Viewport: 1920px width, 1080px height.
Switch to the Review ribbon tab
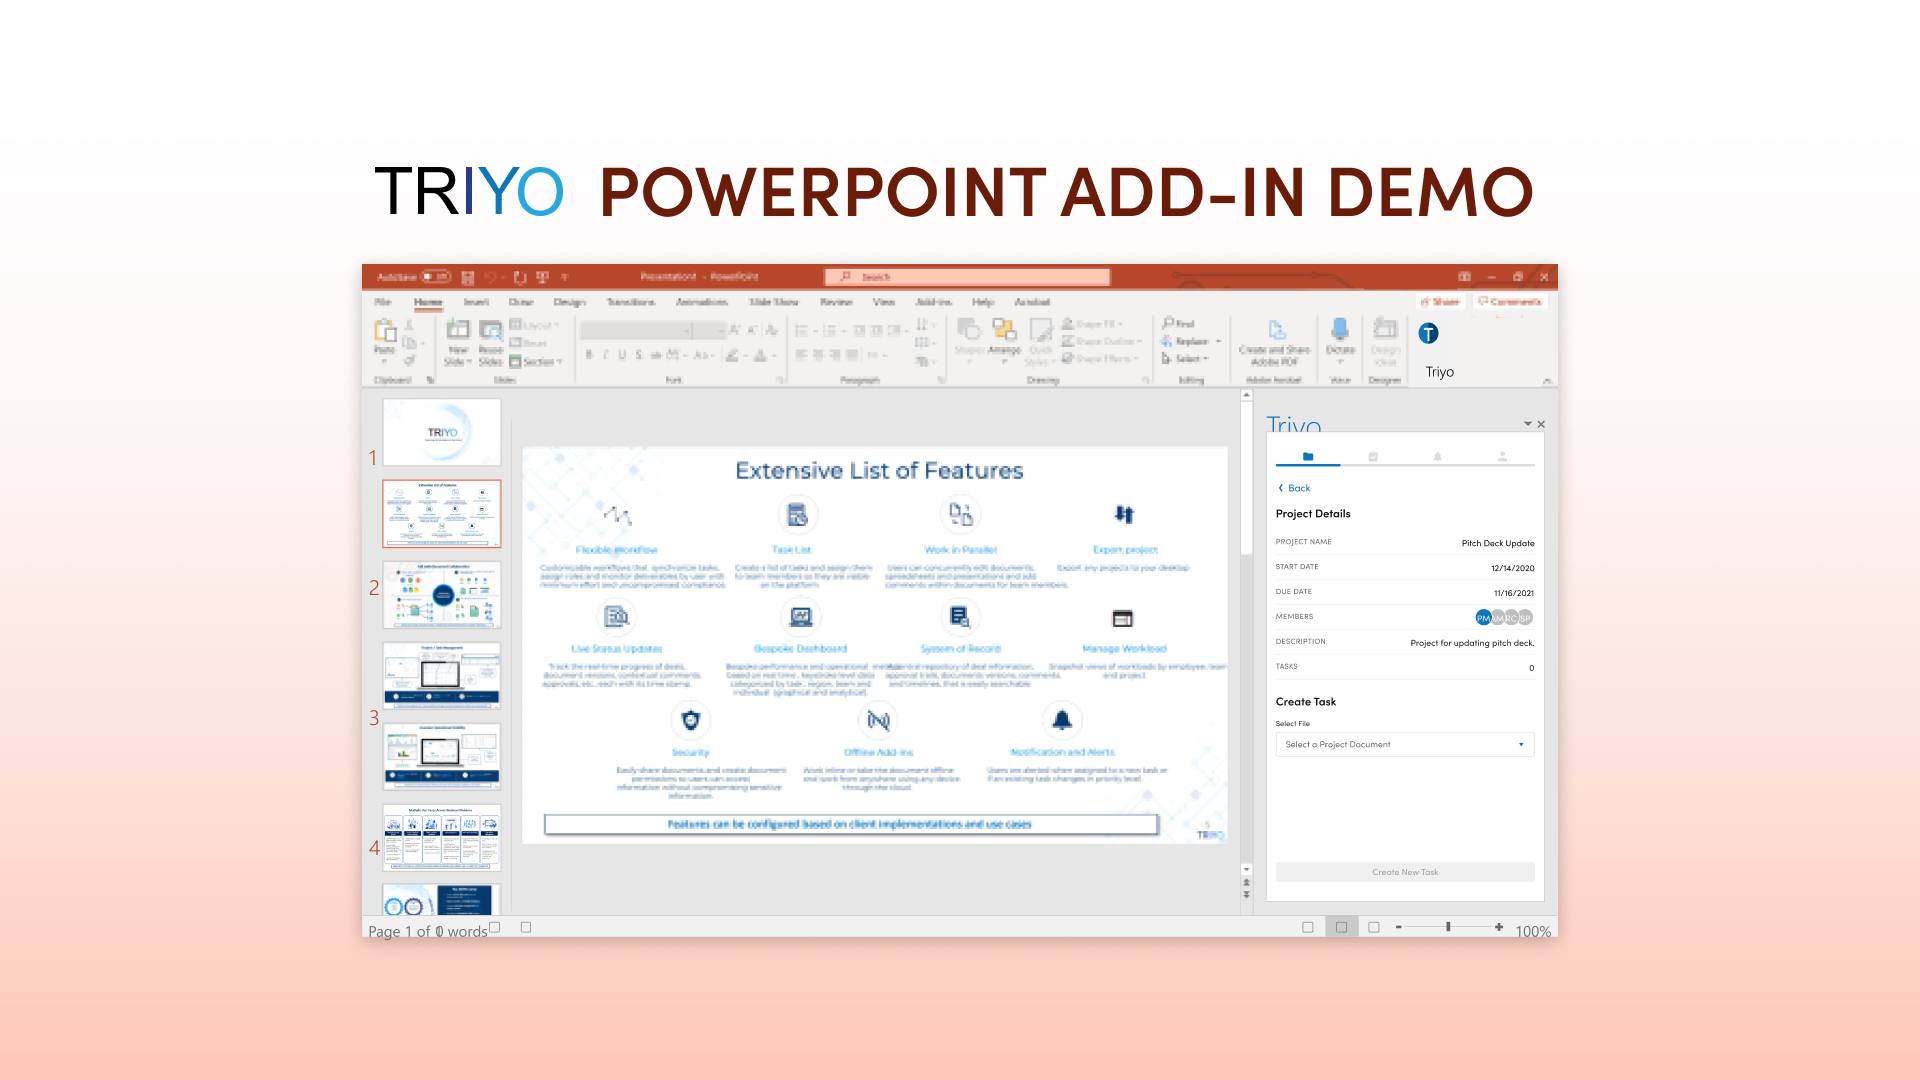[x=836, y=302]
